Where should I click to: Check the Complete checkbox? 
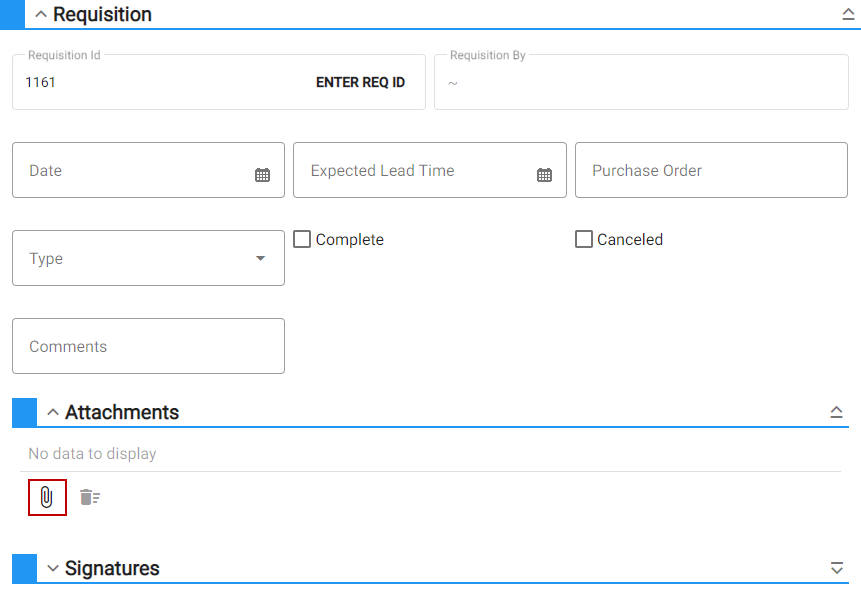[x=302, y=239]
